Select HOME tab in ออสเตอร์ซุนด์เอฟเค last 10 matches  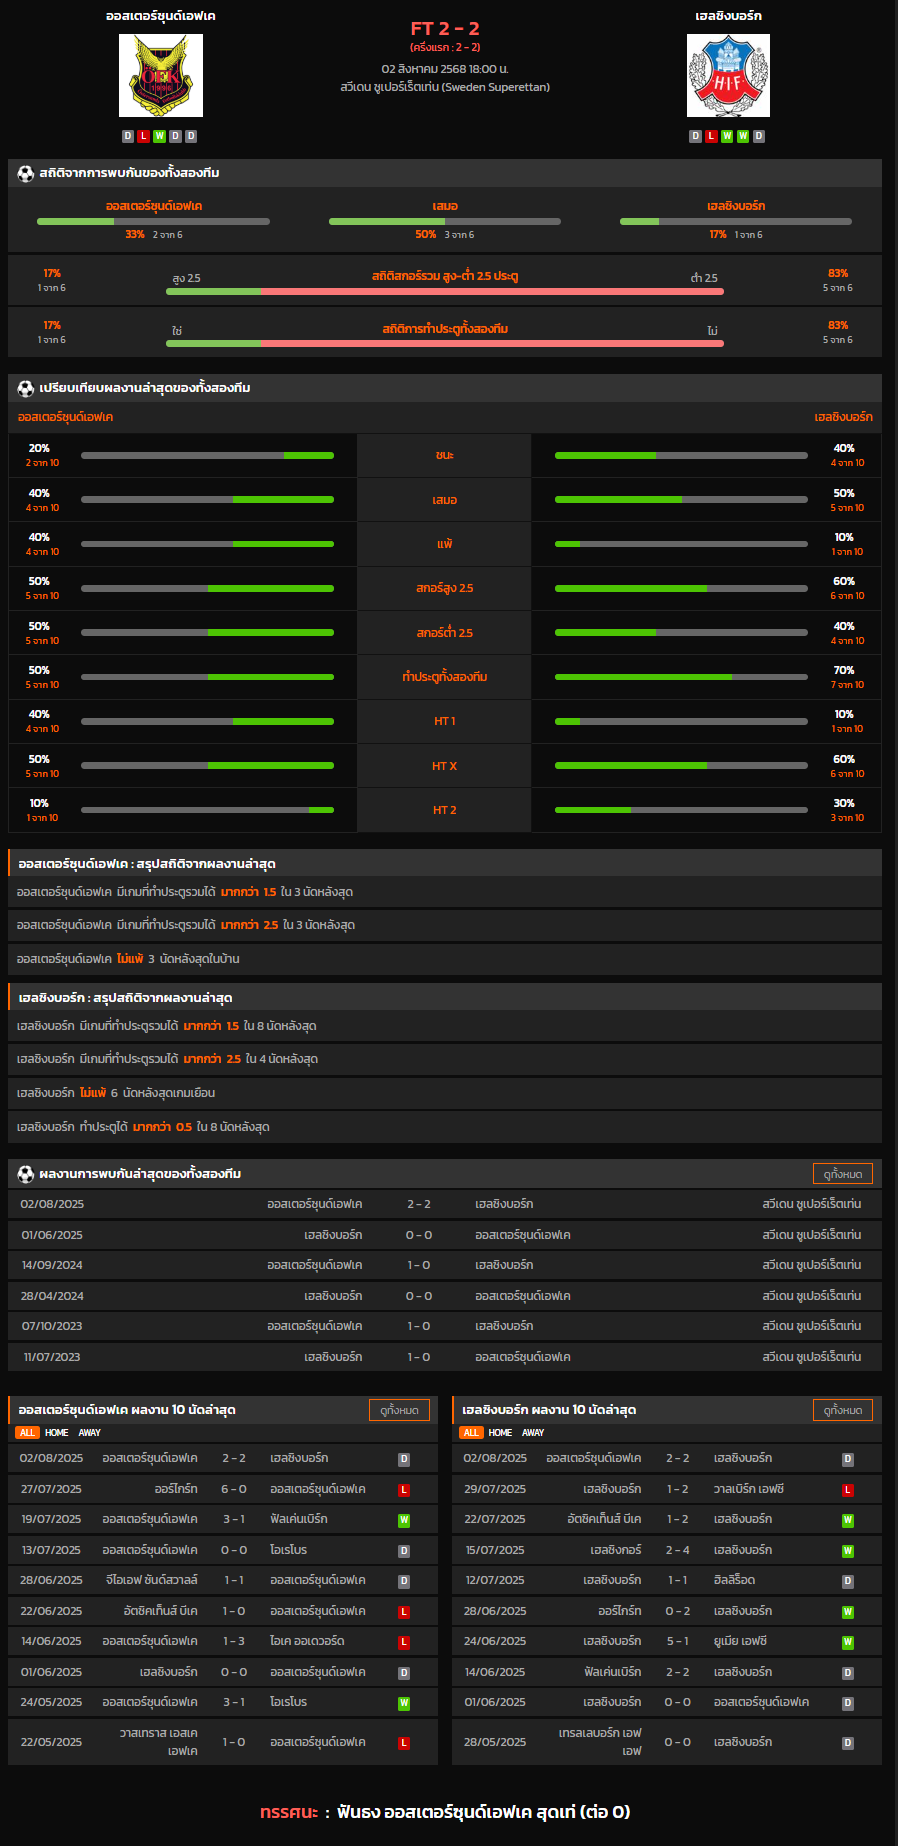[x=57, y=1433]
